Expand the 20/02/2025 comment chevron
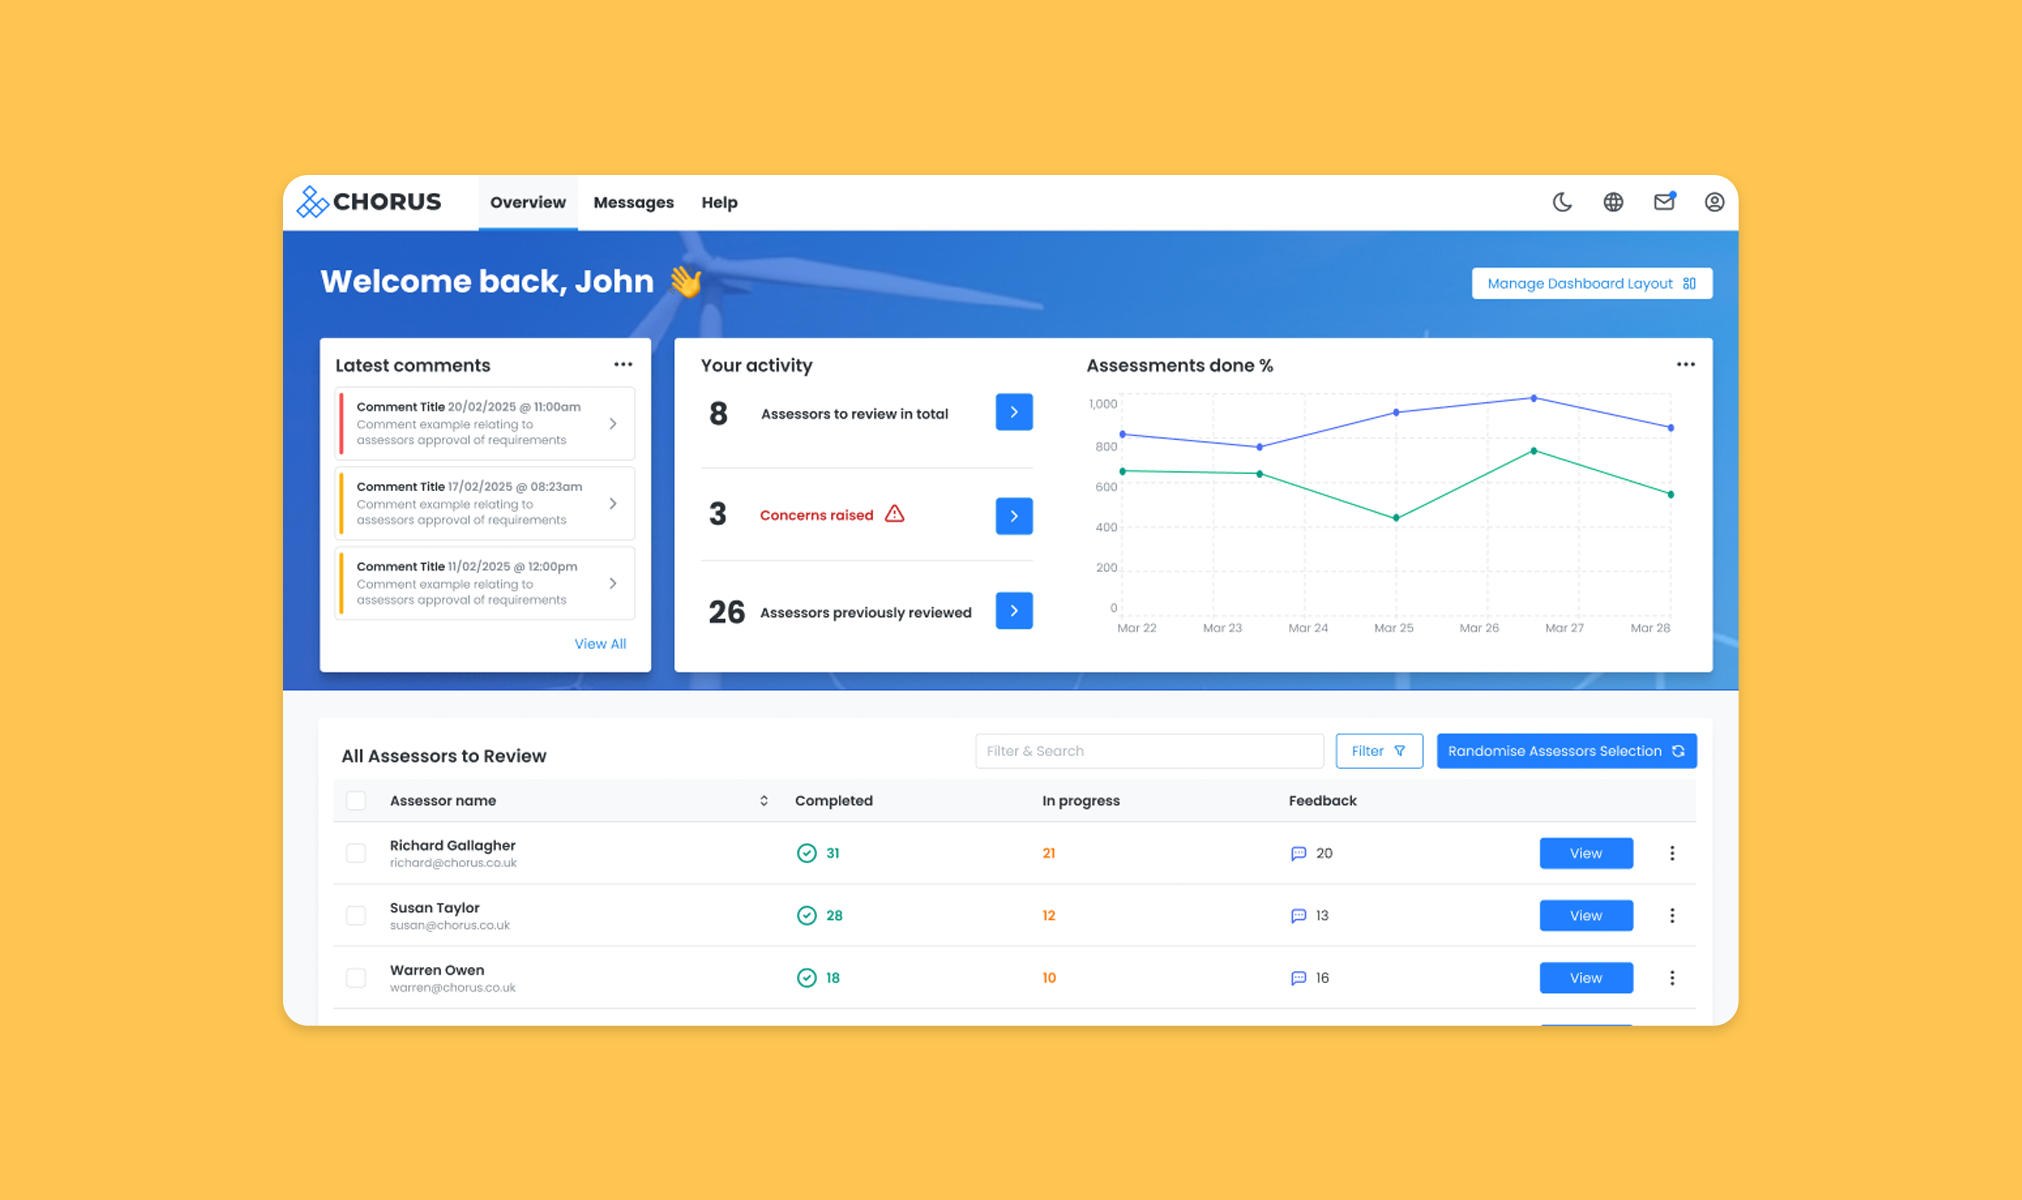 pyautogui.click(x=613, y=424)
